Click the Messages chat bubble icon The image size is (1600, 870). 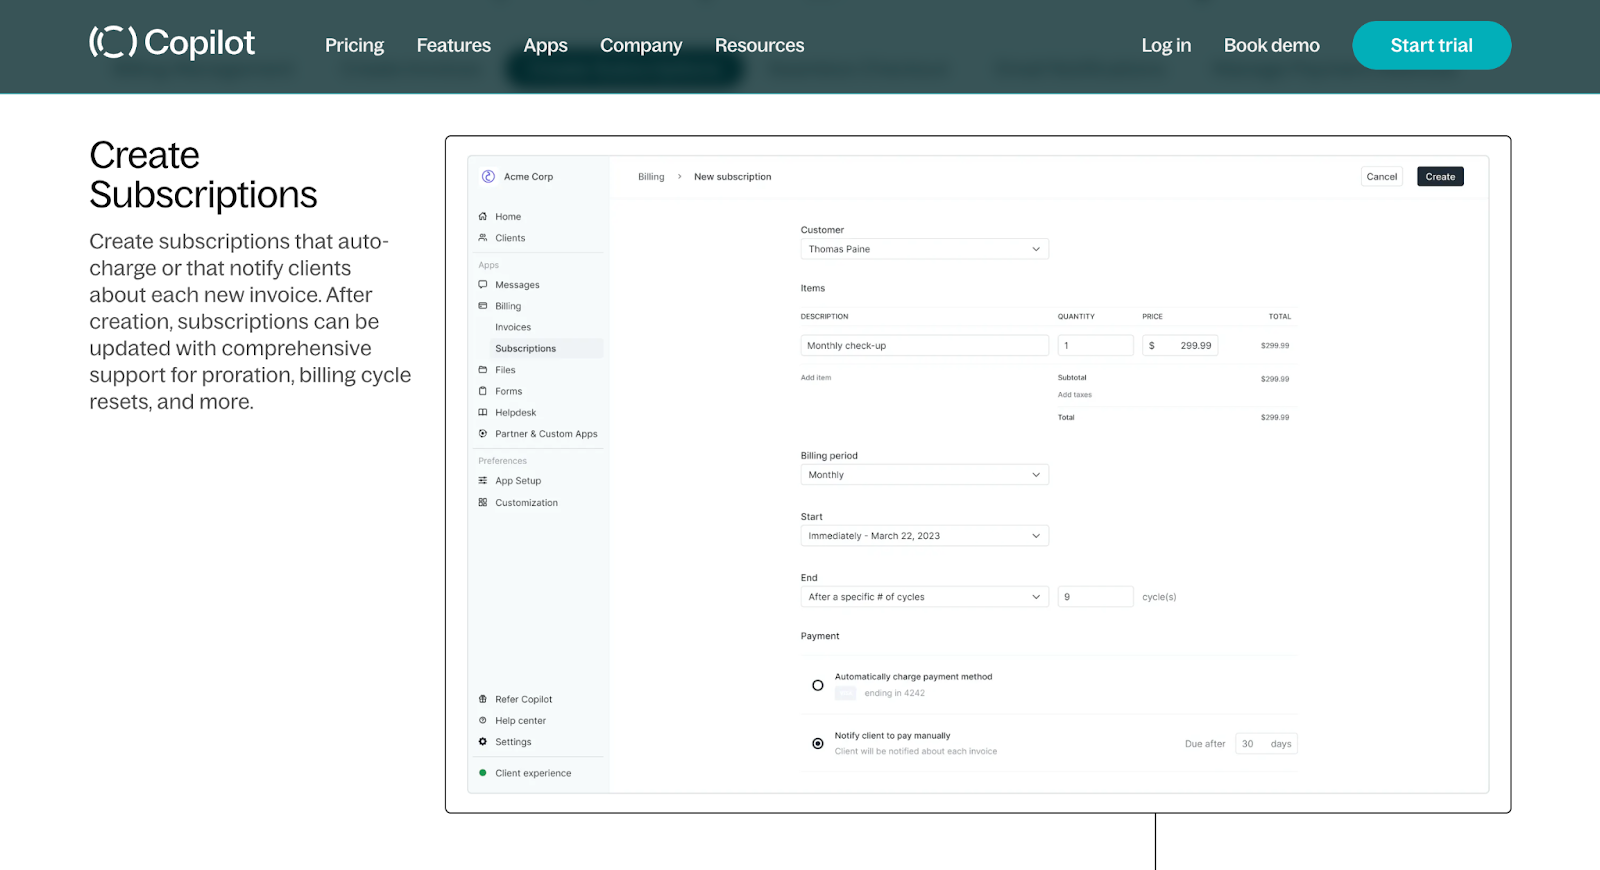click(x=483, y=285)
